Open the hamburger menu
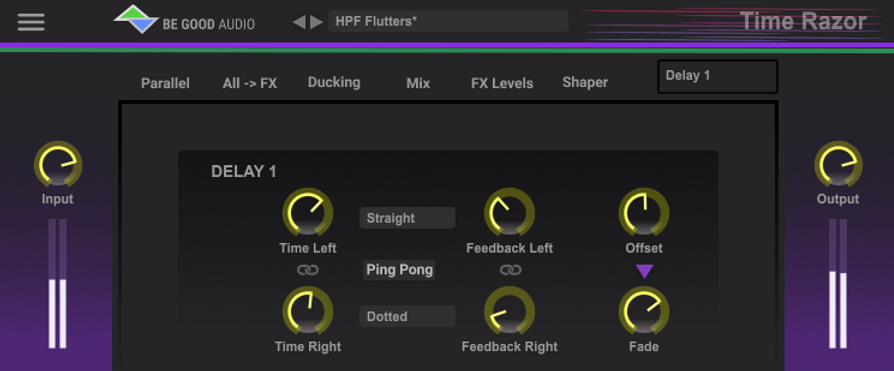Image resolution: width=894 pixels, height=371 pixels. pos(31,22)
